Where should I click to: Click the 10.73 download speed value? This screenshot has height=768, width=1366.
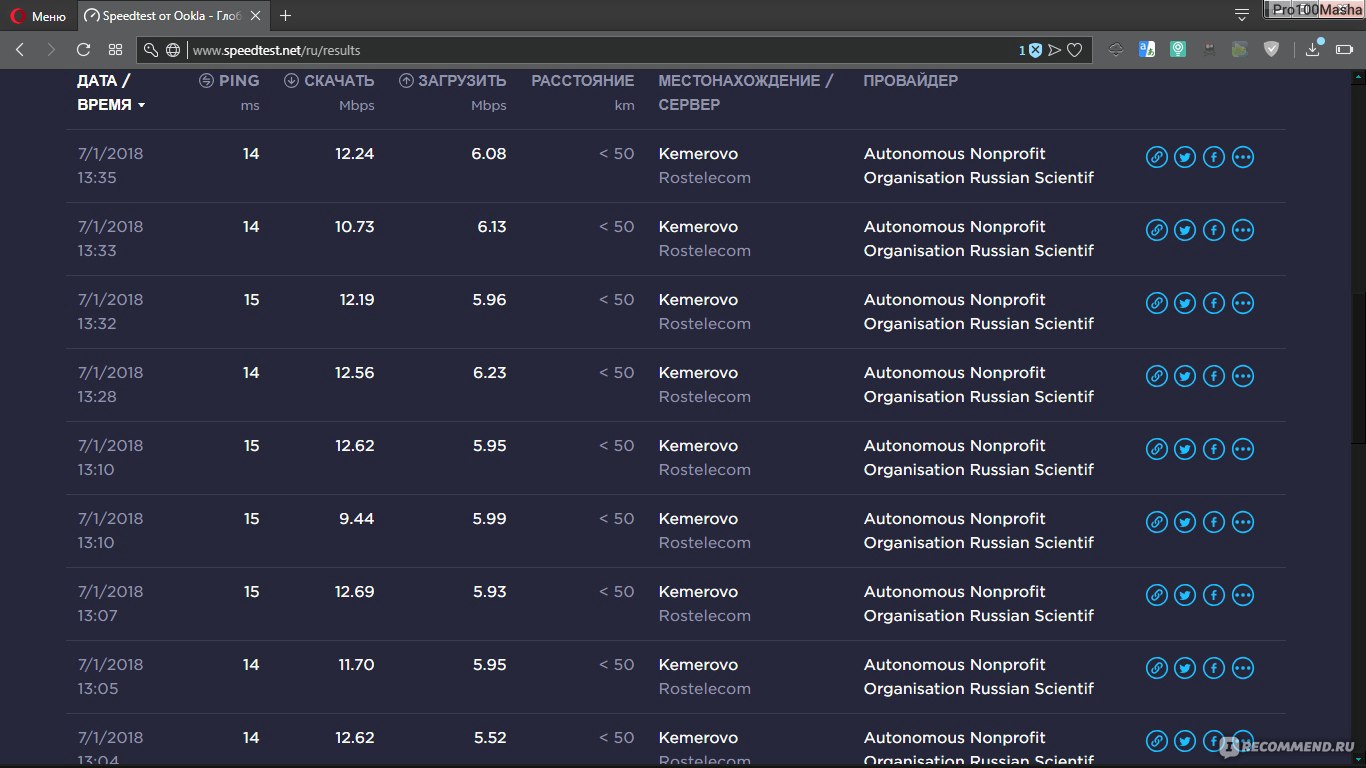click(x=355, y=227)
